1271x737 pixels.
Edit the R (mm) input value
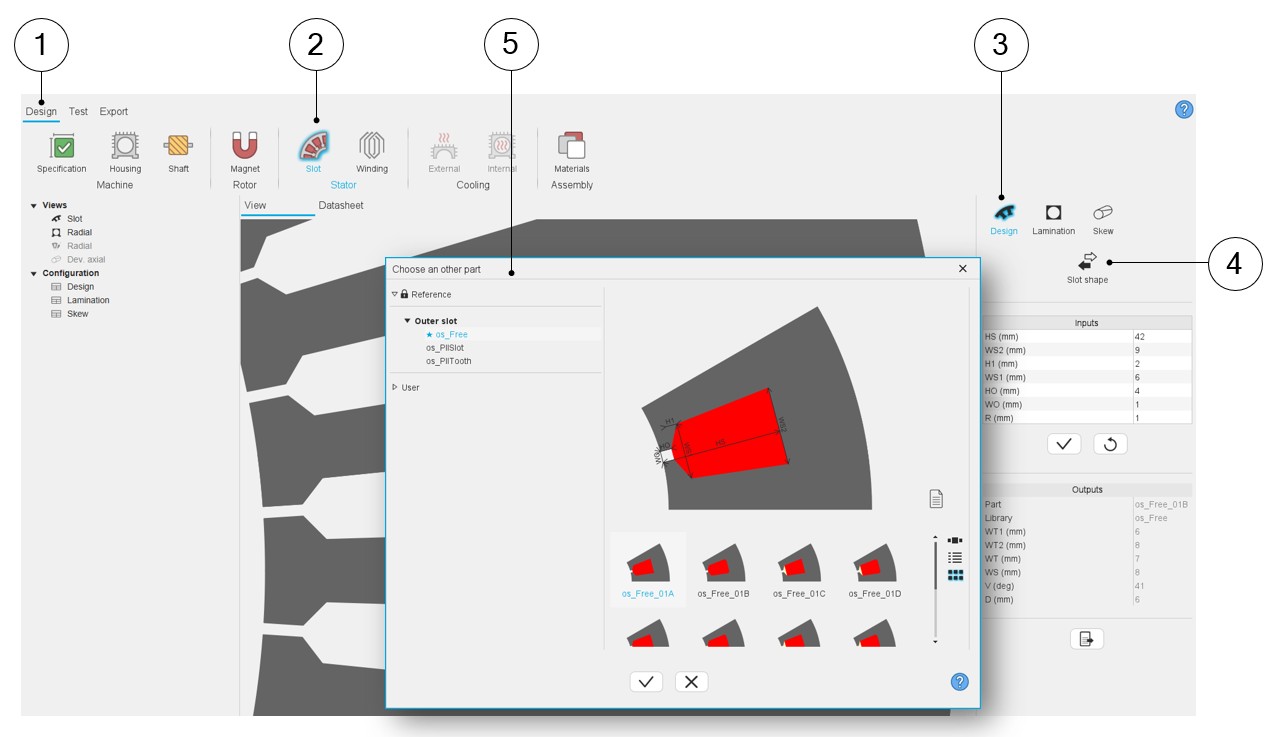(x=1161, y=418)
